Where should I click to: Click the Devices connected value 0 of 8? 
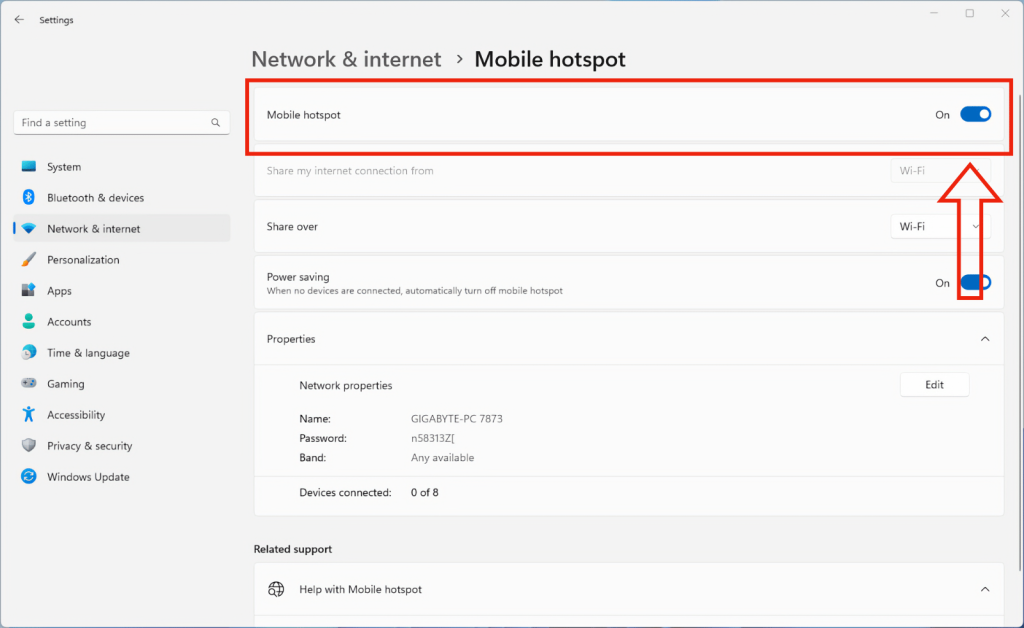coord(424,492)
